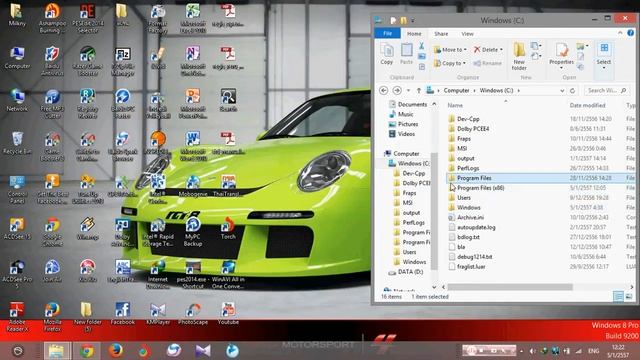Open the Select dropdown in the ribbon
The height and width of the screenshot is (360, 640).
click(x=604, y=56)
